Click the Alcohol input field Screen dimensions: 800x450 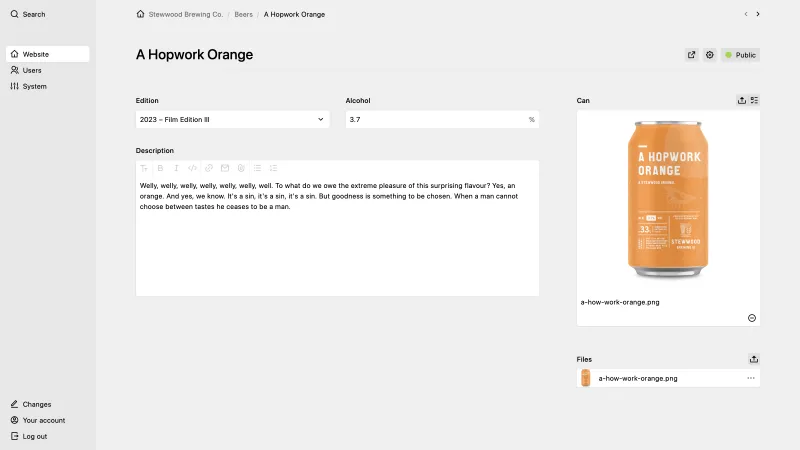[442, 119]
